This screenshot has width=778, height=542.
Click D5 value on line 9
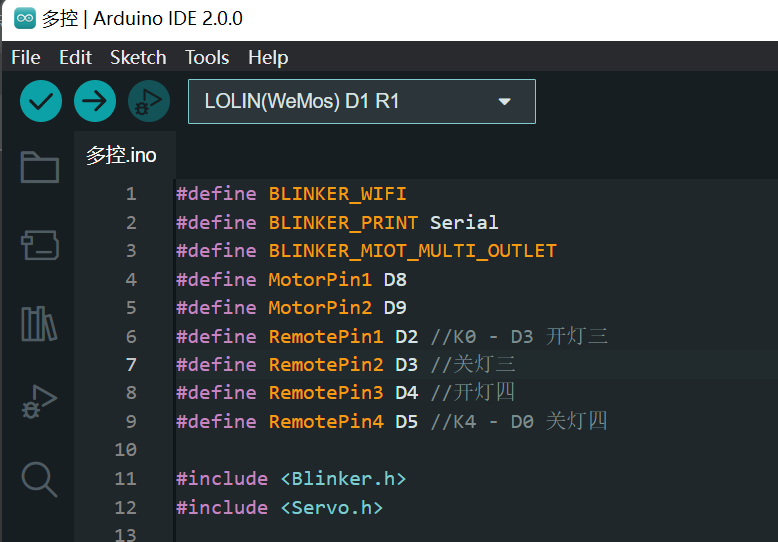pos(406,422)
